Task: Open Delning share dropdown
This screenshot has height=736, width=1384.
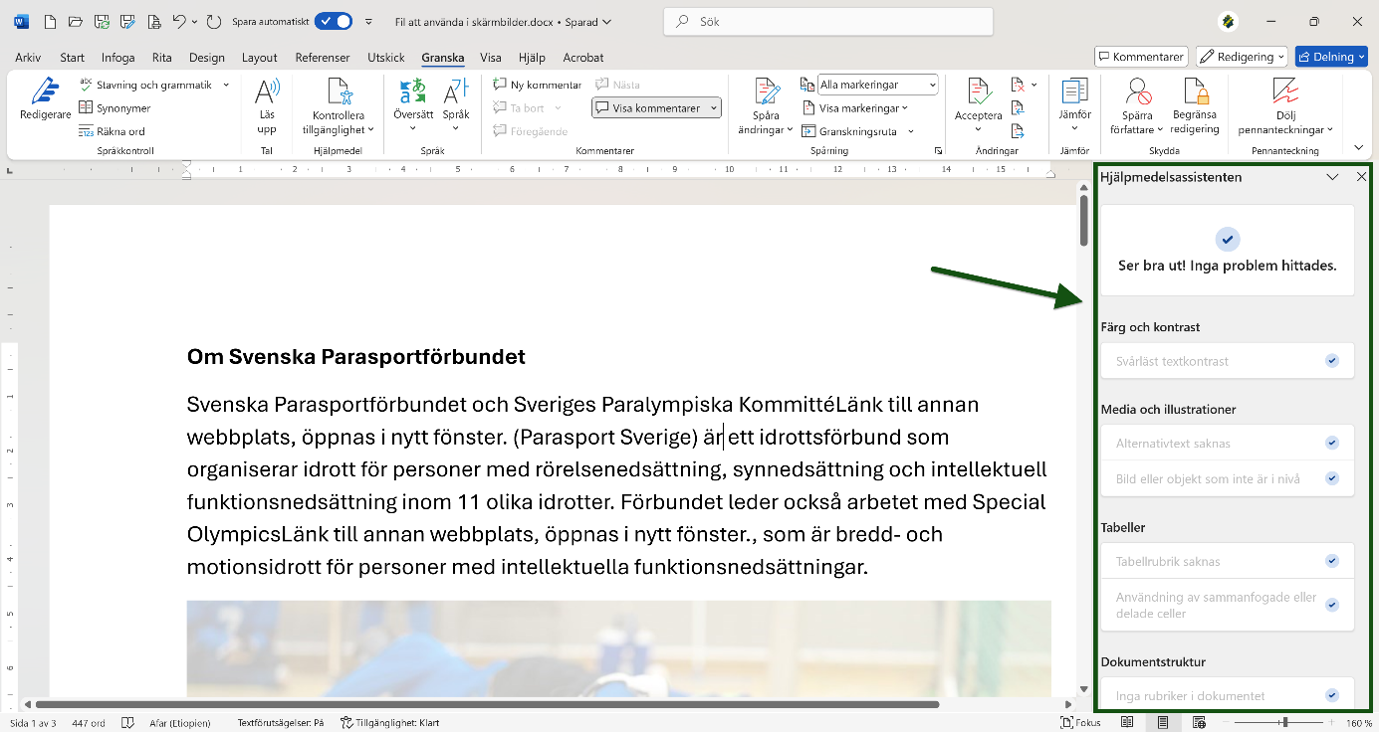Action: [x=1330, y=57]
